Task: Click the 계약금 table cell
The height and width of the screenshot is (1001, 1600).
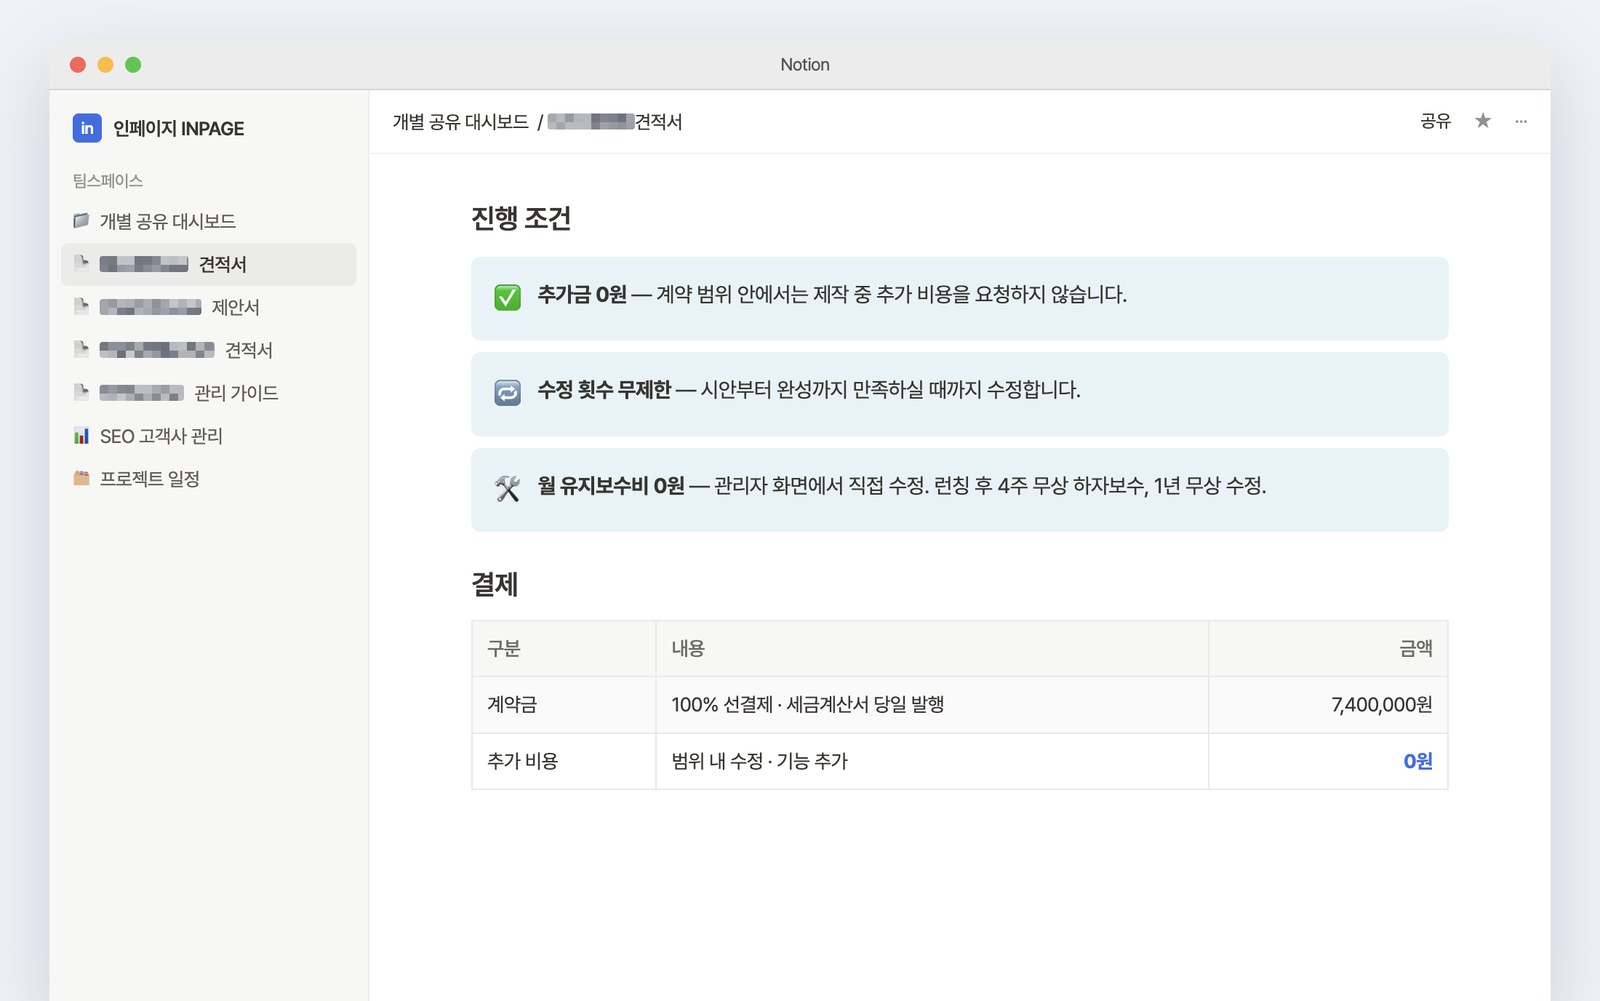Action: click(564, 705)
